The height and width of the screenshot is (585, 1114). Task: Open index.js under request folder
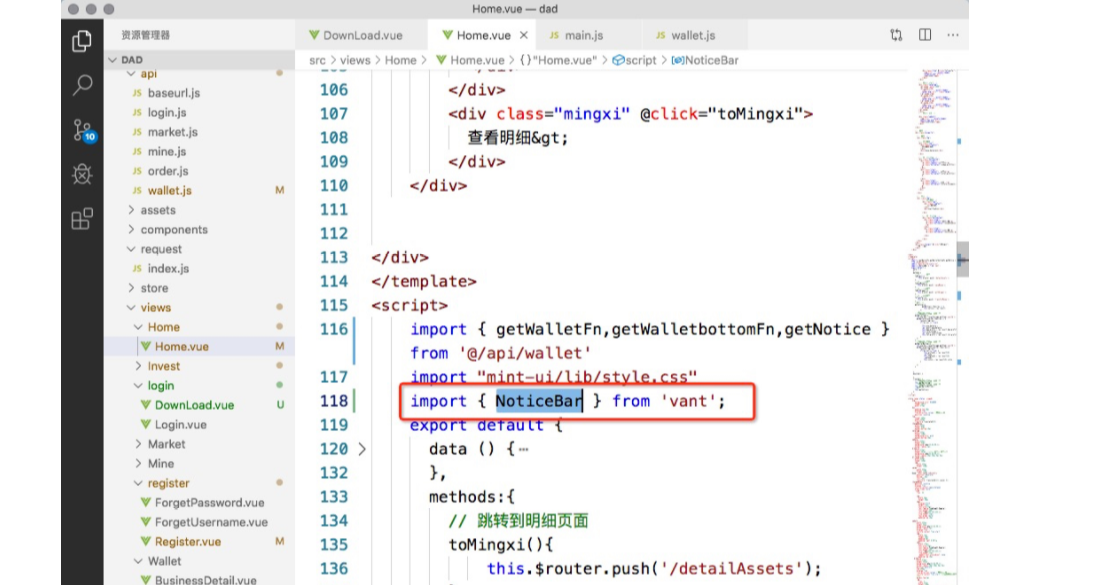coord(199,269)
